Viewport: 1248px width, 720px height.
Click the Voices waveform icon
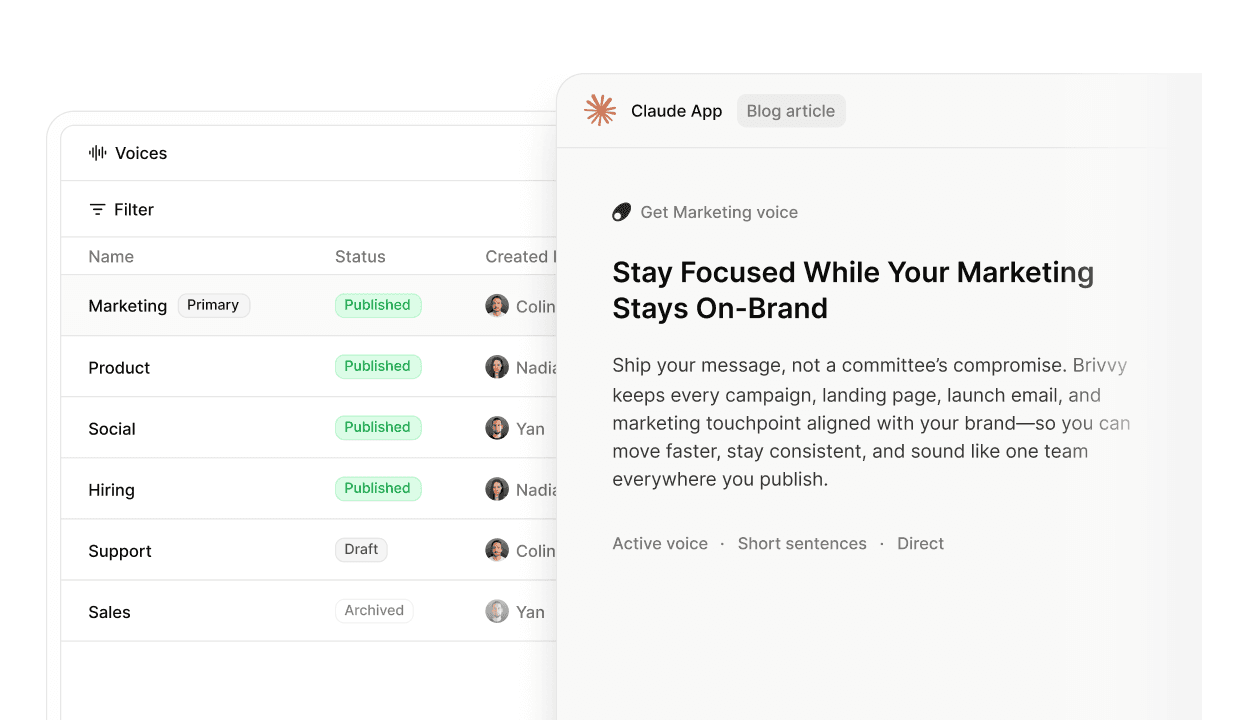click(x=98, y=153)
